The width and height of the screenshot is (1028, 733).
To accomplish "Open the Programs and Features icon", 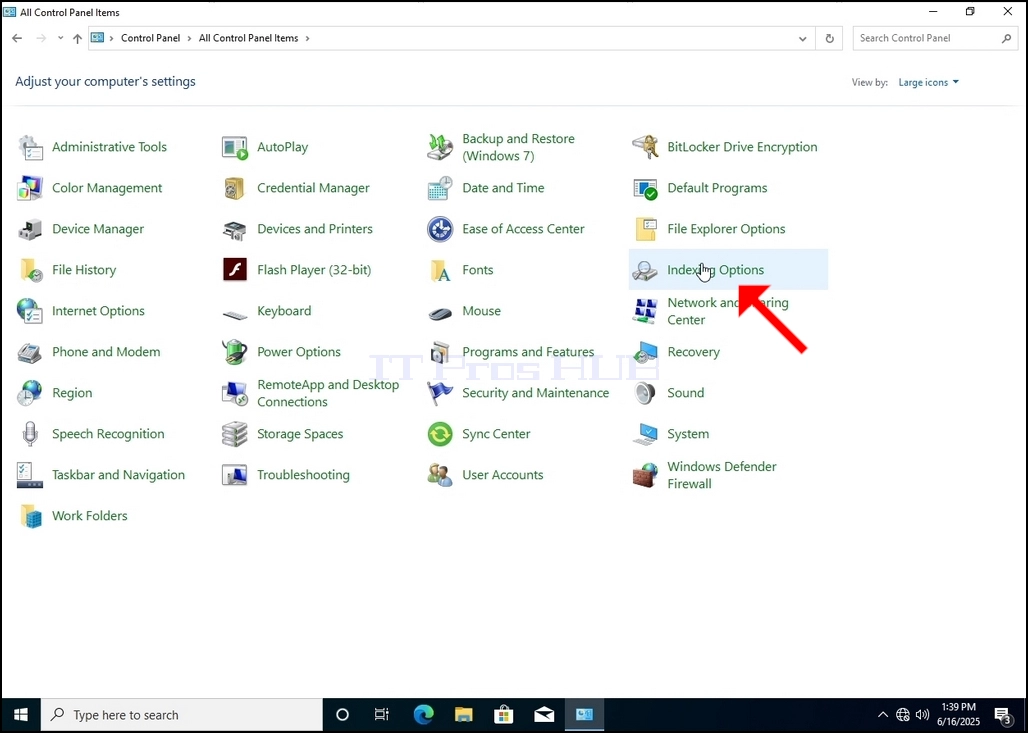I will pyautogui.click(x=440, y=352).
